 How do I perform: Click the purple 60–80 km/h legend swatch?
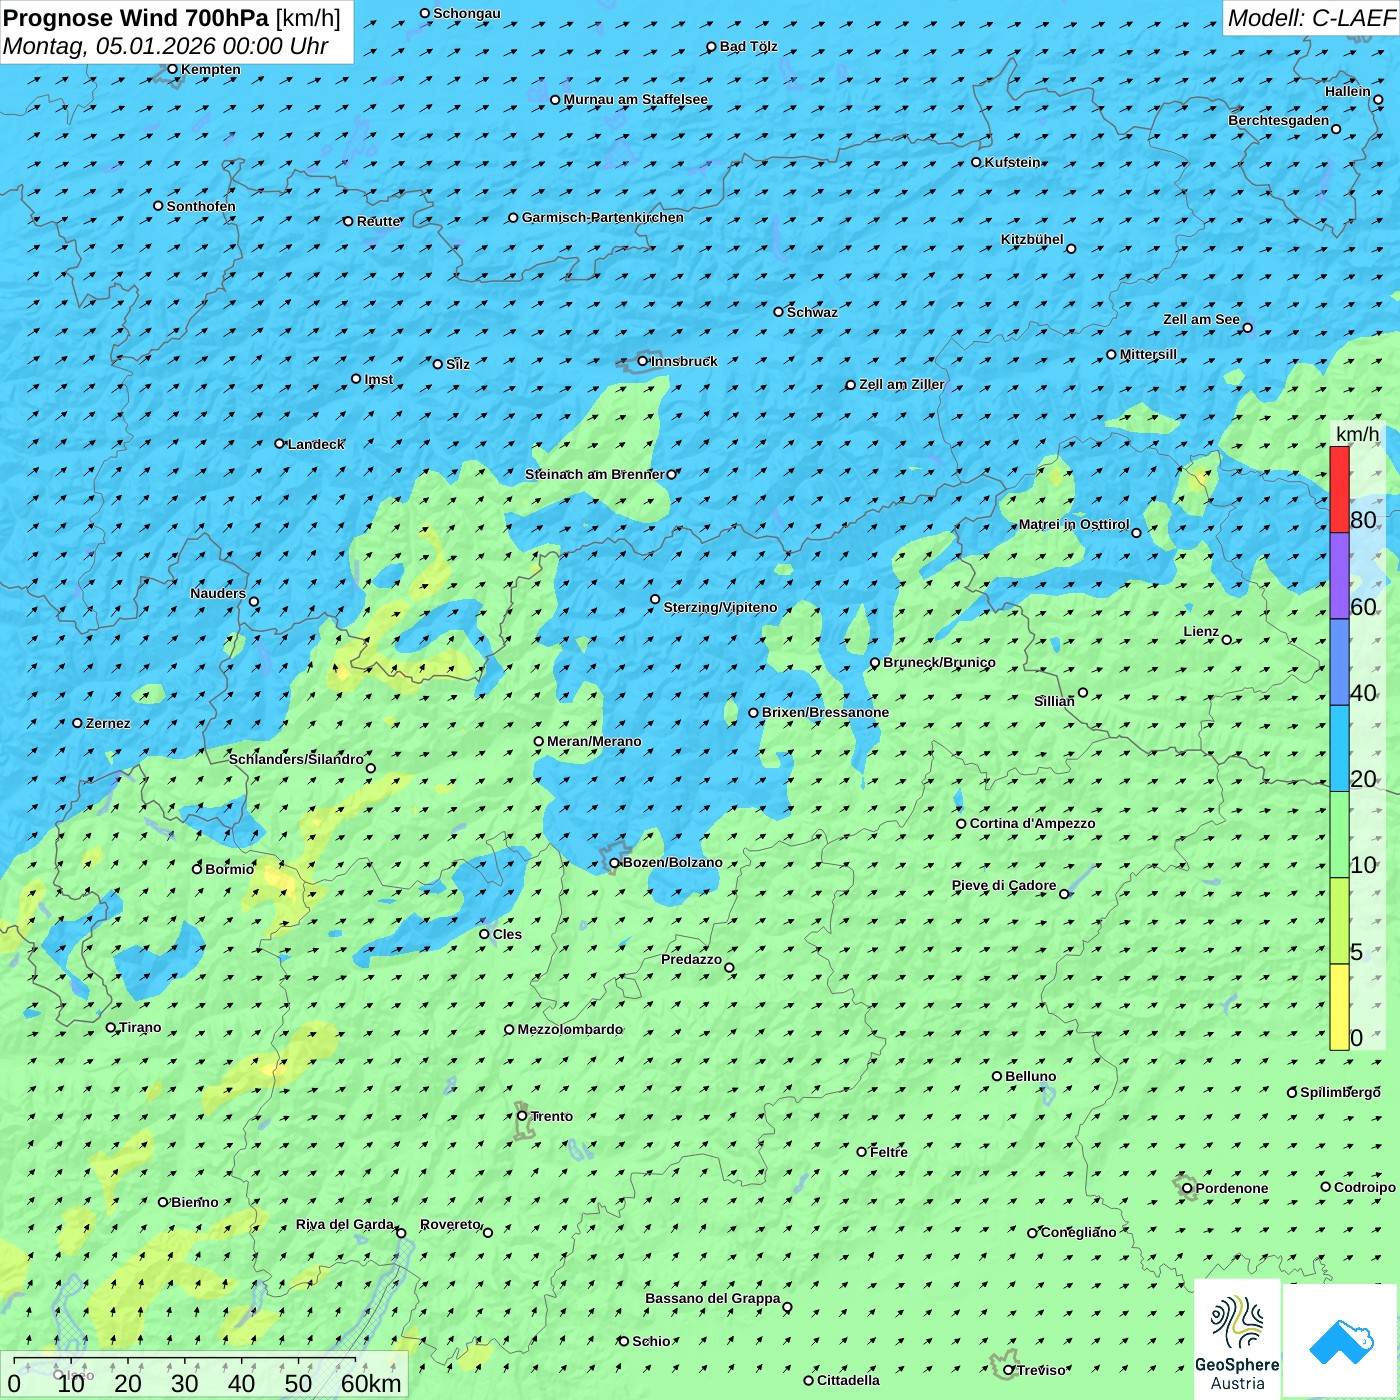click(x=1339, y=576)
